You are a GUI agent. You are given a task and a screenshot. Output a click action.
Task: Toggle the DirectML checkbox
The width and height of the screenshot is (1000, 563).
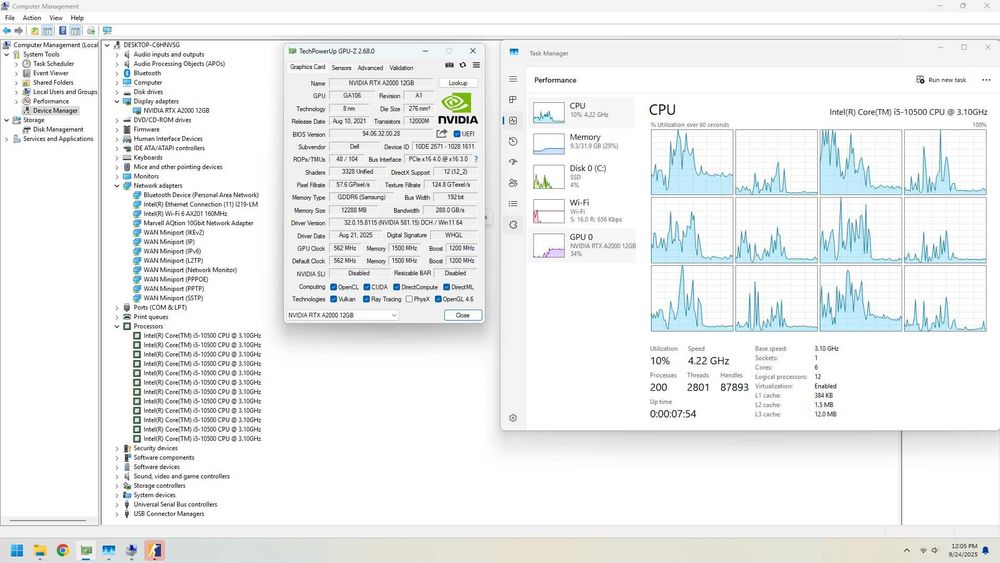point(446,287)
